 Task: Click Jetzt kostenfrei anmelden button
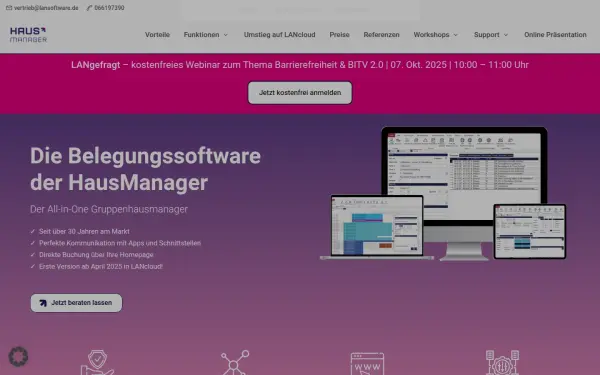pyautogui.click(x=300, y=93)
